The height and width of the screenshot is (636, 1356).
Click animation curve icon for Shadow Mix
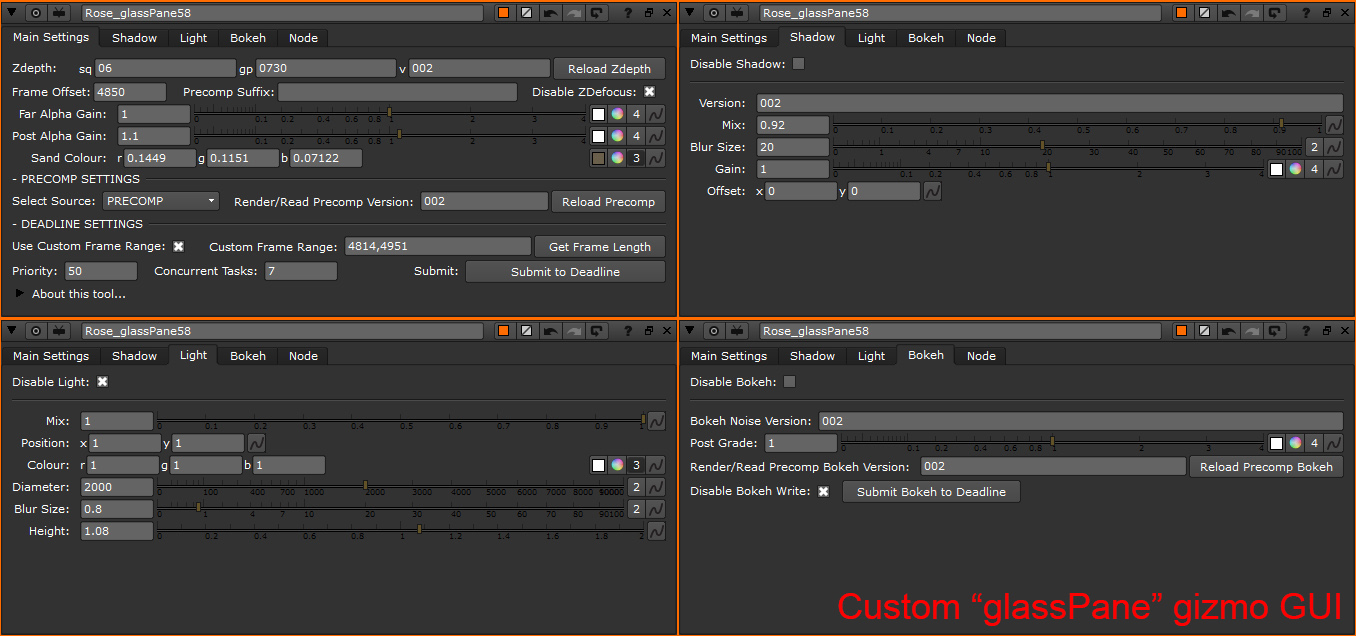(1333, 125)
